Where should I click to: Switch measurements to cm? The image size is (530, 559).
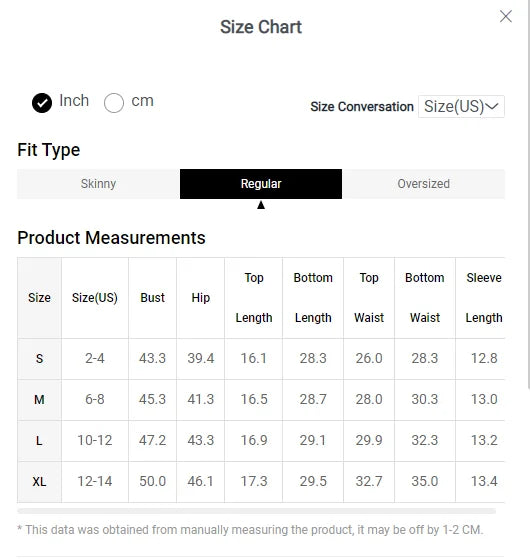click(x=114, y=103)
